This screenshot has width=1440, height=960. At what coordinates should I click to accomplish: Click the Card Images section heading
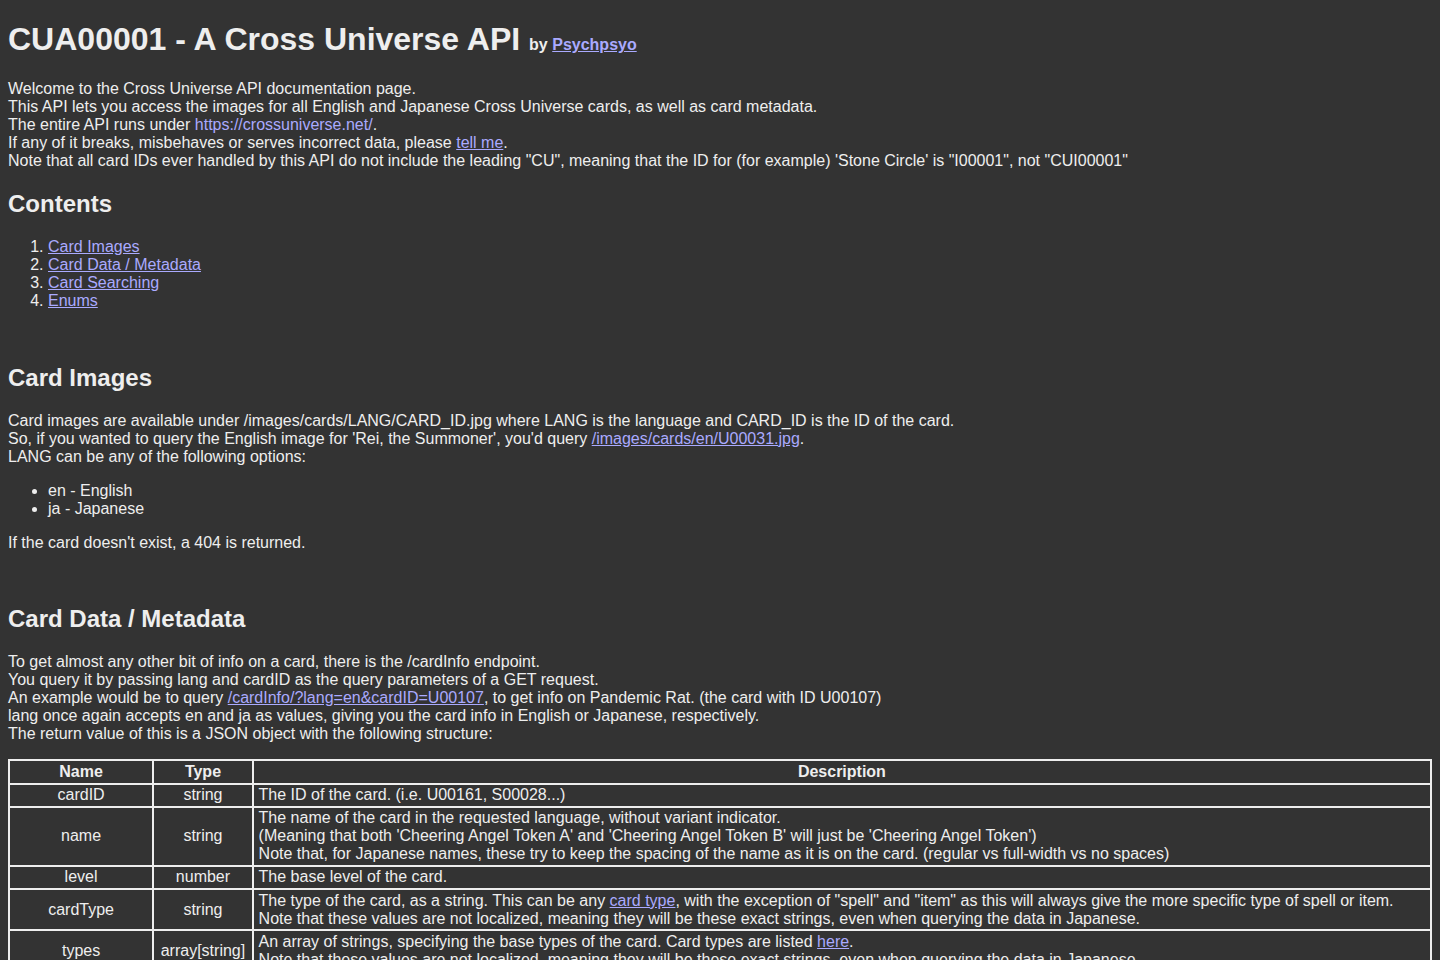click(79, 378)
